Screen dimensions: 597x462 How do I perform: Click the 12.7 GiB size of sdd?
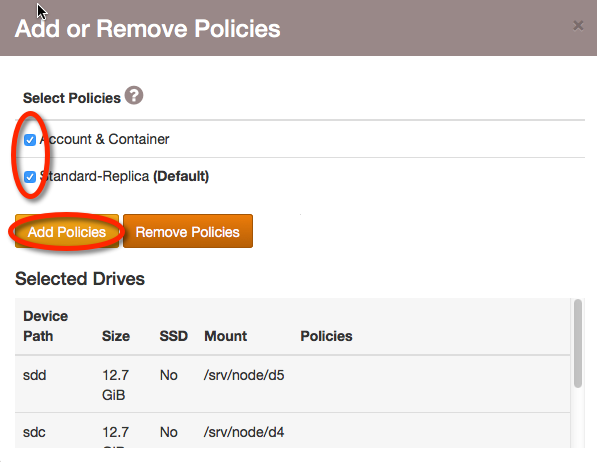click(116, 385)
